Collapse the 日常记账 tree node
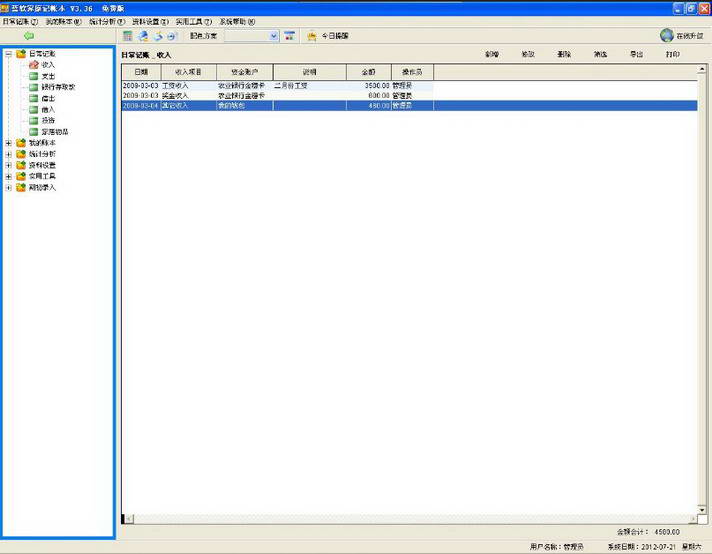Screen dimensions: 712x554 pyautogui.click(x=9, y=54)
